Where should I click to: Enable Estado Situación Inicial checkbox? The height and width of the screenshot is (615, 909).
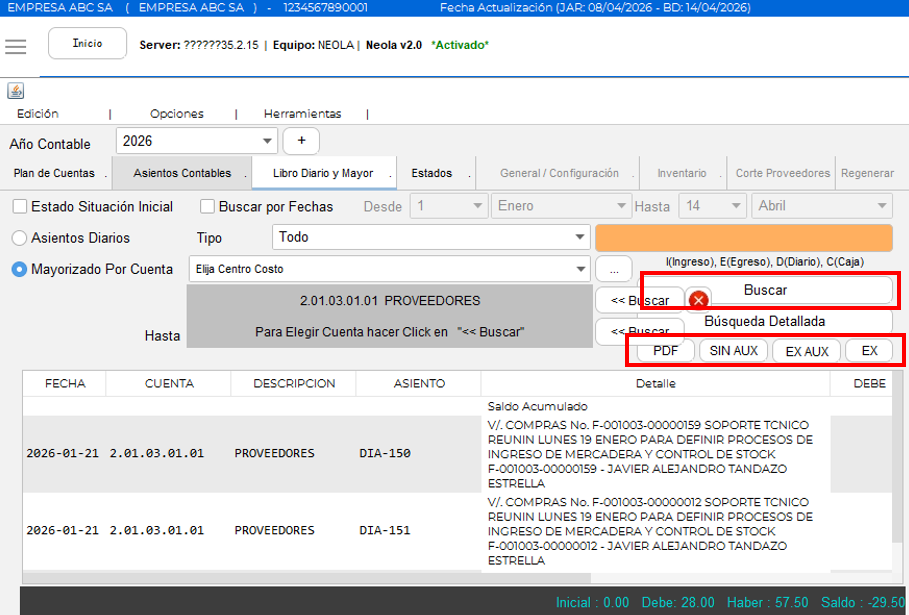click(x=20, y=206)
